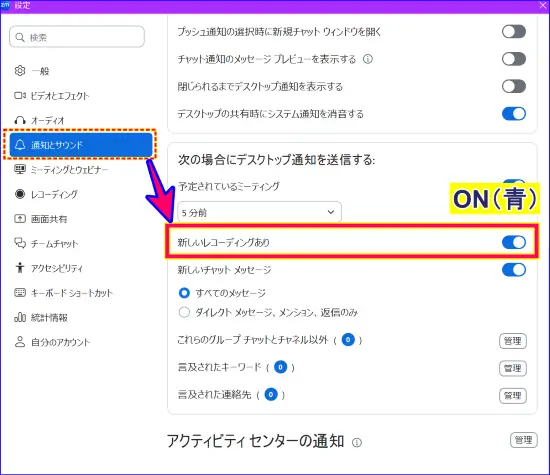Select ダイレクト メッセージ、メンション、返信のみ radio button
This screenshot has height=475, width=550.
(184, 312)
